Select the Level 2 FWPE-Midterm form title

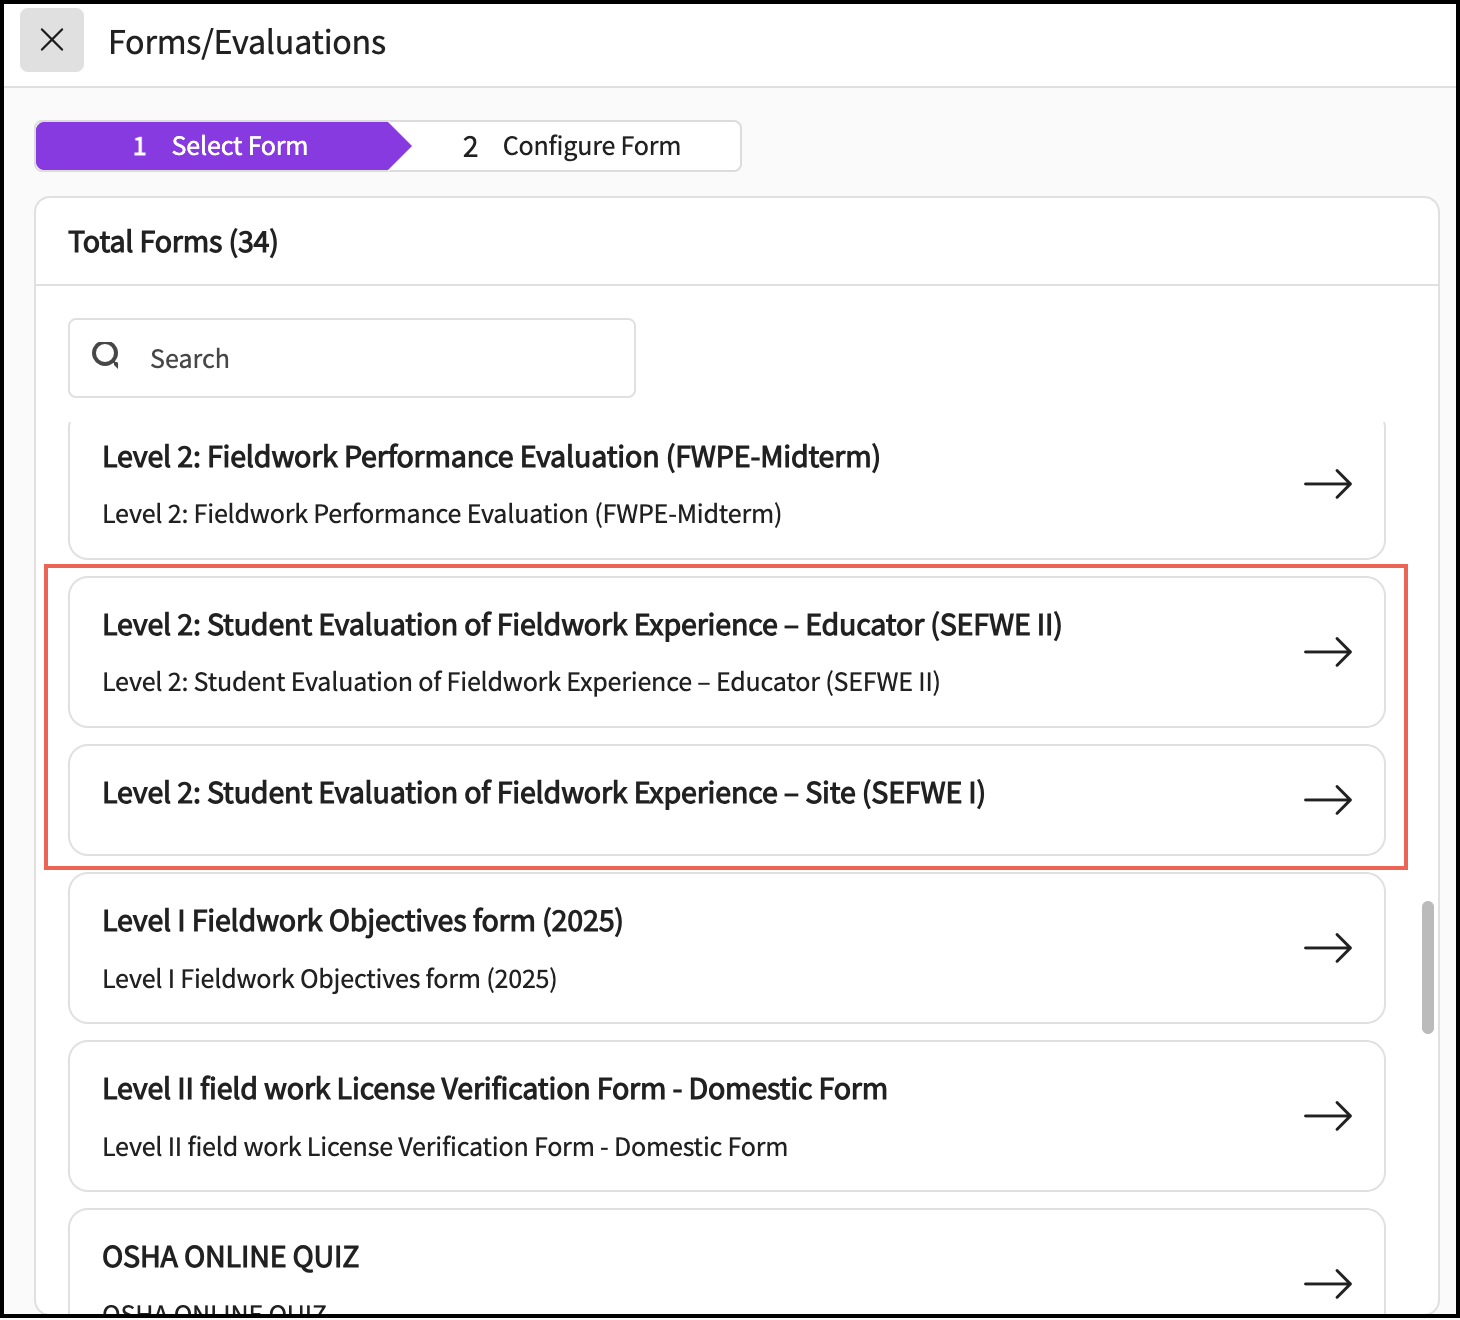(x=491, y=457)
